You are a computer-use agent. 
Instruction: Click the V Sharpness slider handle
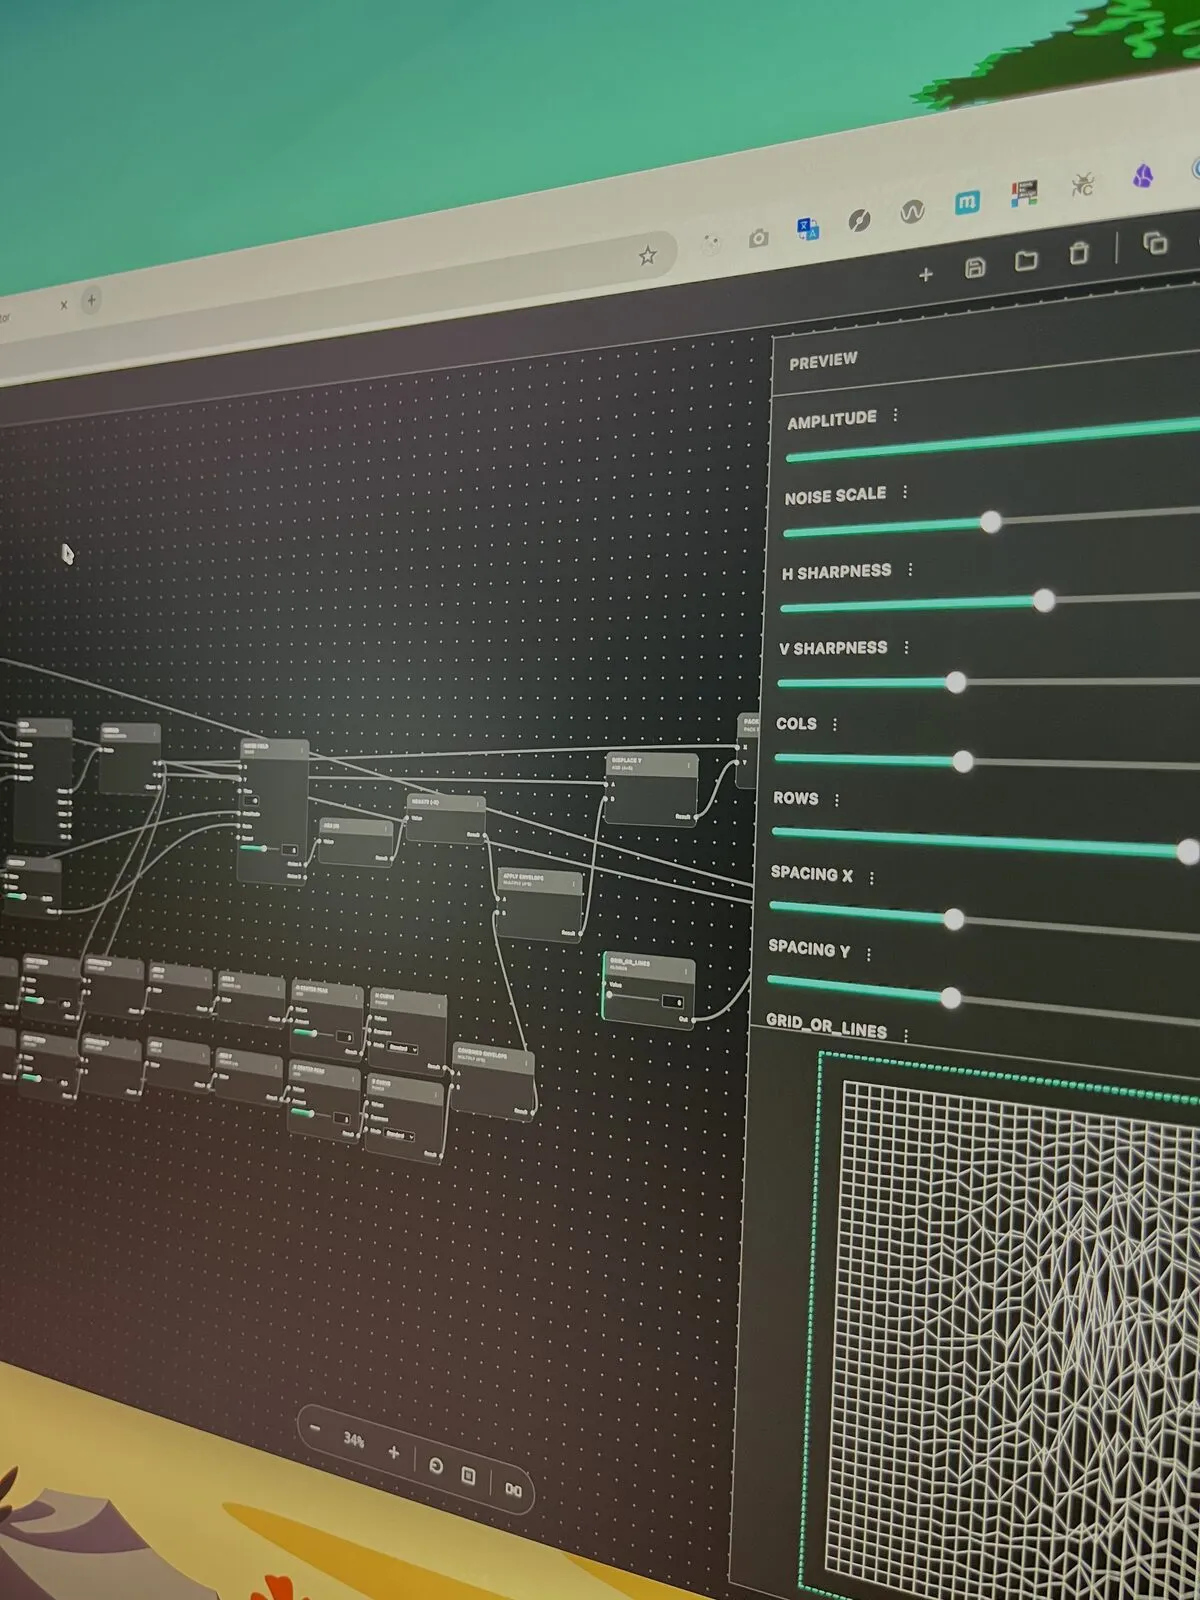click(956, 682)
